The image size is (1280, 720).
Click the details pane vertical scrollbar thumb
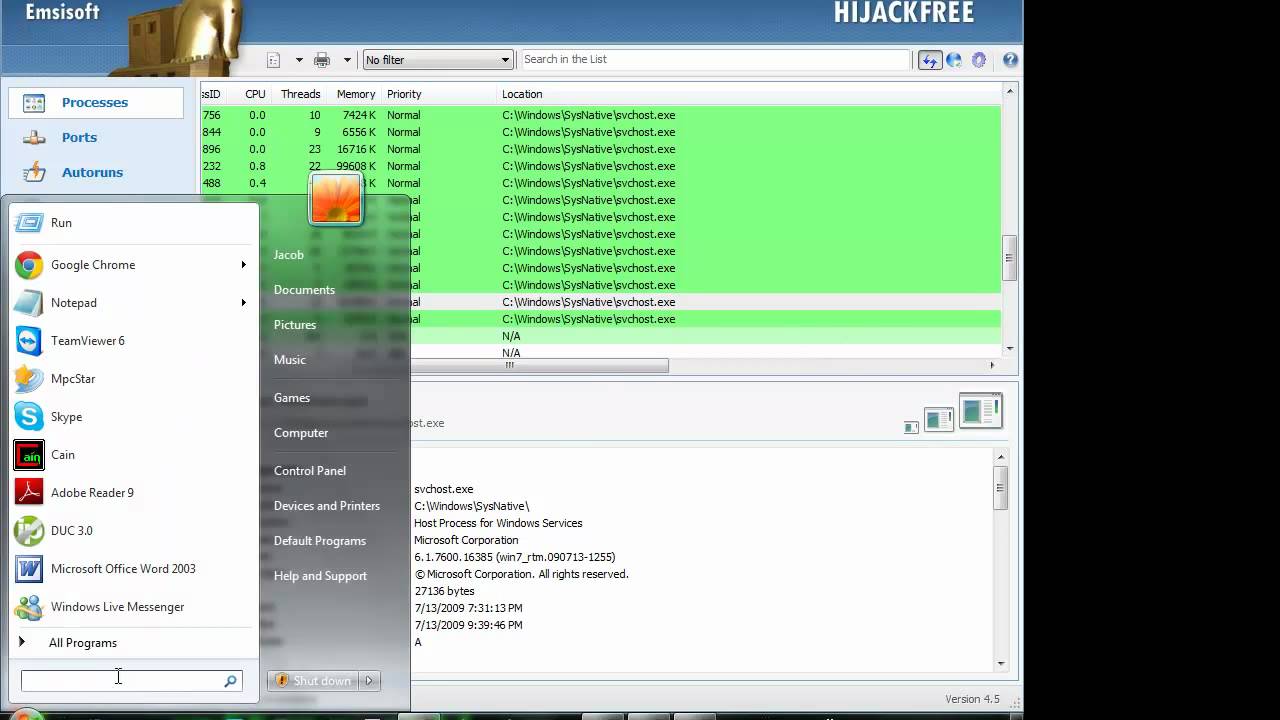click(x=1000, y=489)
